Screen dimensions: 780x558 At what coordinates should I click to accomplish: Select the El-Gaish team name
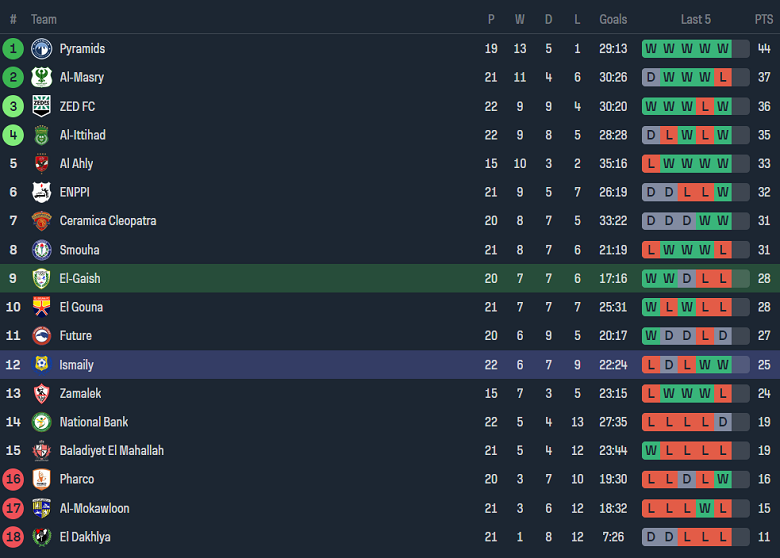point(80,278)
